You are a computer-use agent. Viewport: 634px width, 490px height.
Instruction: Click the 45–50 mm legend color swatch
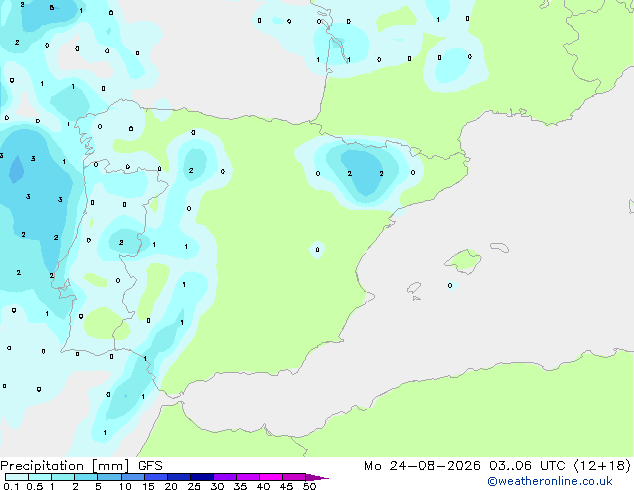pyautogui.click(x=294, y=477)
